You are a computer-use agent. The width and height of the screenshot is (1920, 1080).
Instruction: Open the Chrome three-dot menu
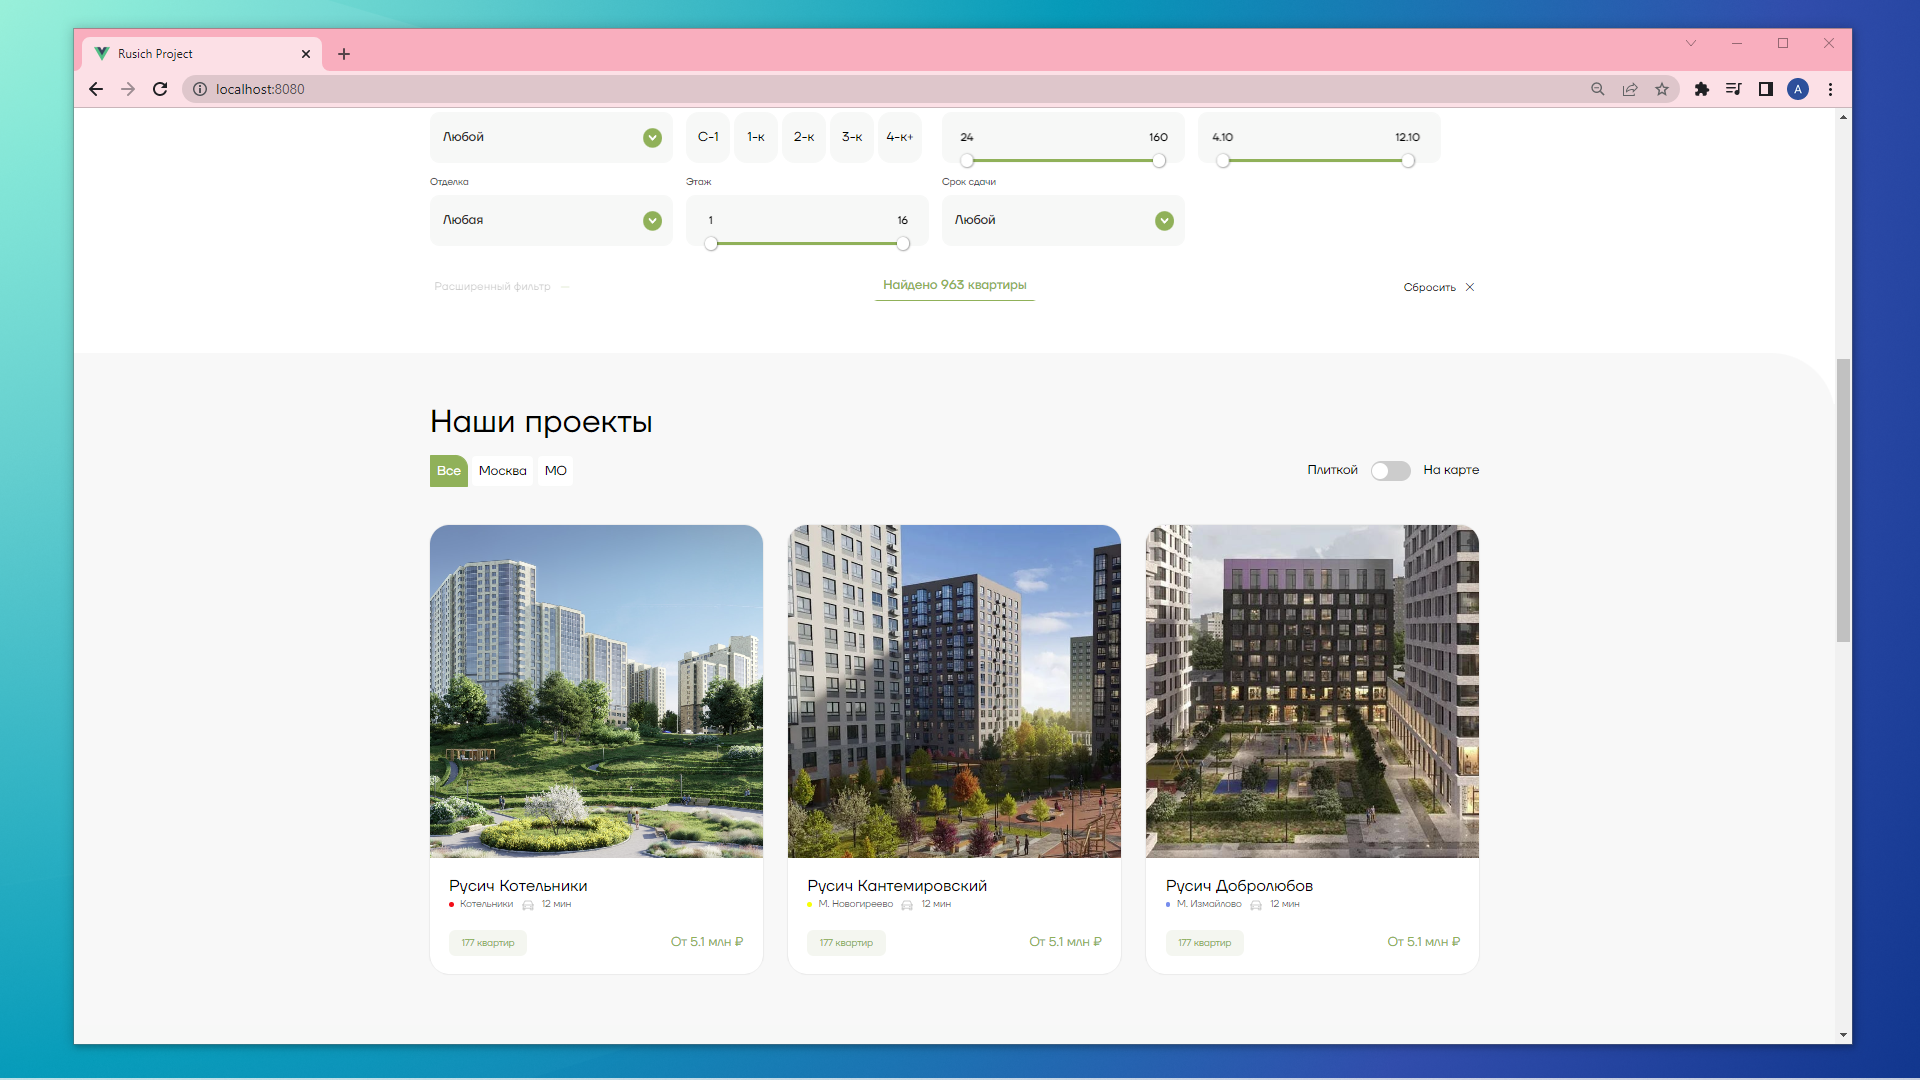pyautogui.click(x=1831, y=89)
